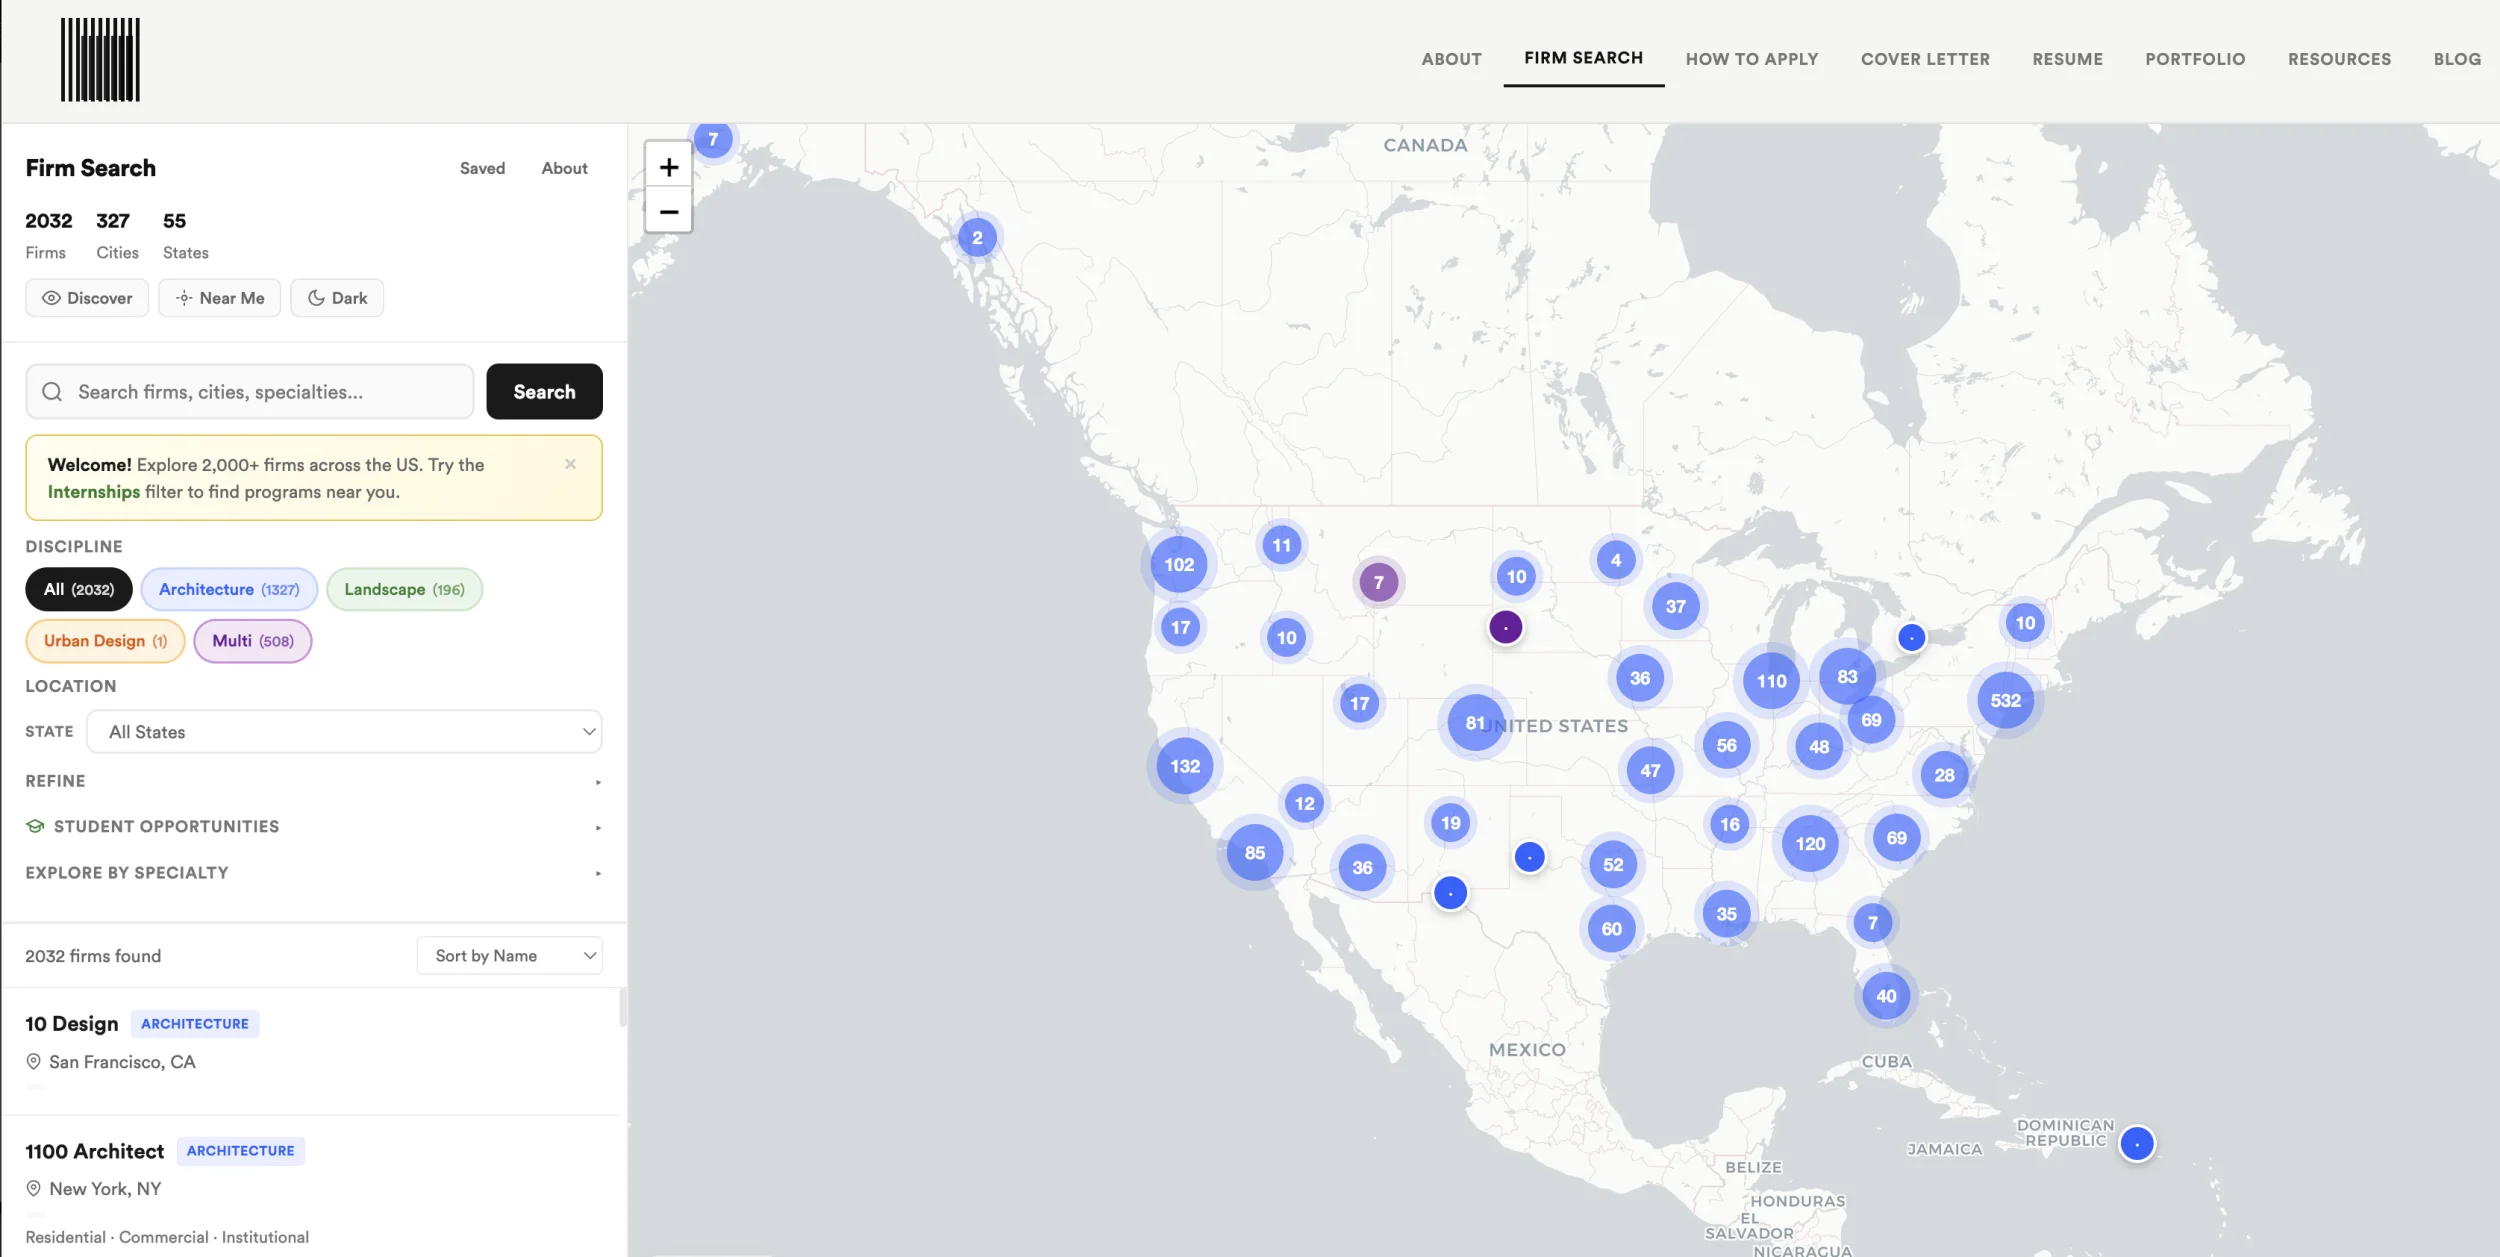Open the 85-firm cluster in Southern California

click(1255, 853)
